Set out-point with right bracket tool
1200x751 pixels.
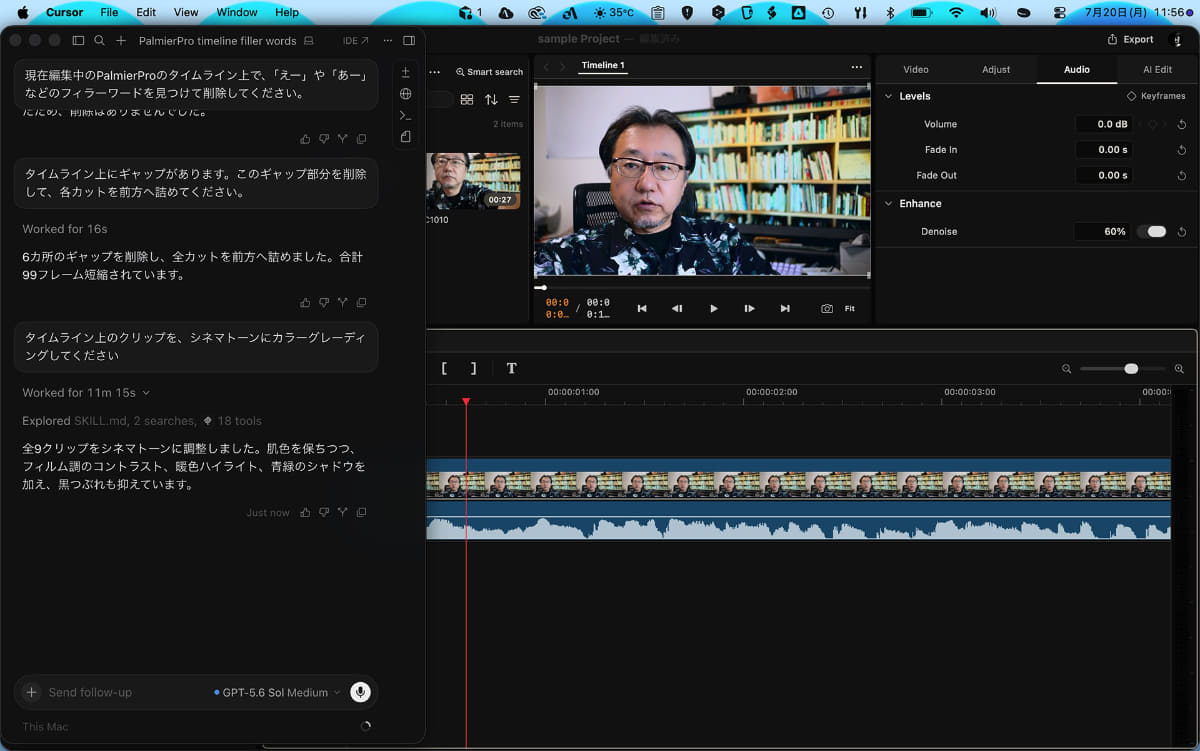click(474, 368)
